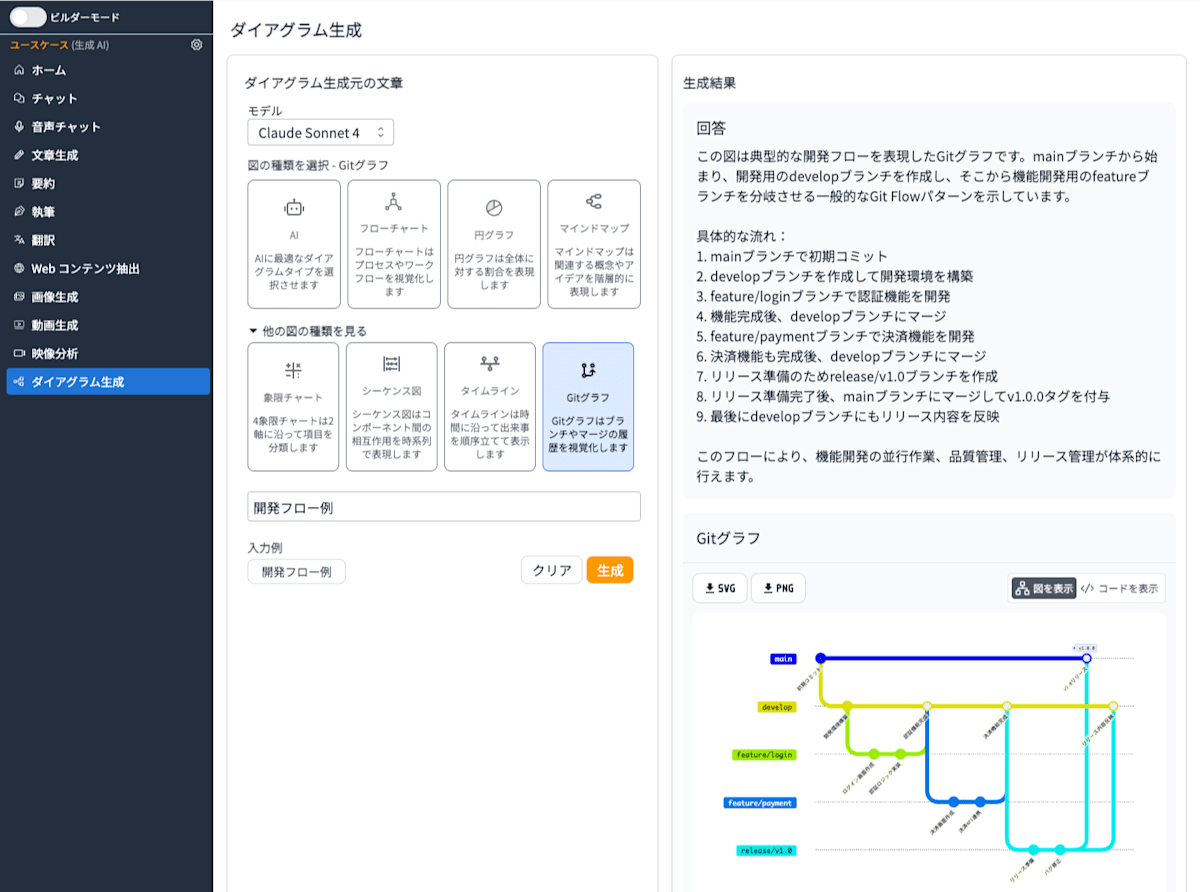Open the settings gear beside ユースケース
1200x892 pixels.
pyautogui.click(x=196, y=45)
